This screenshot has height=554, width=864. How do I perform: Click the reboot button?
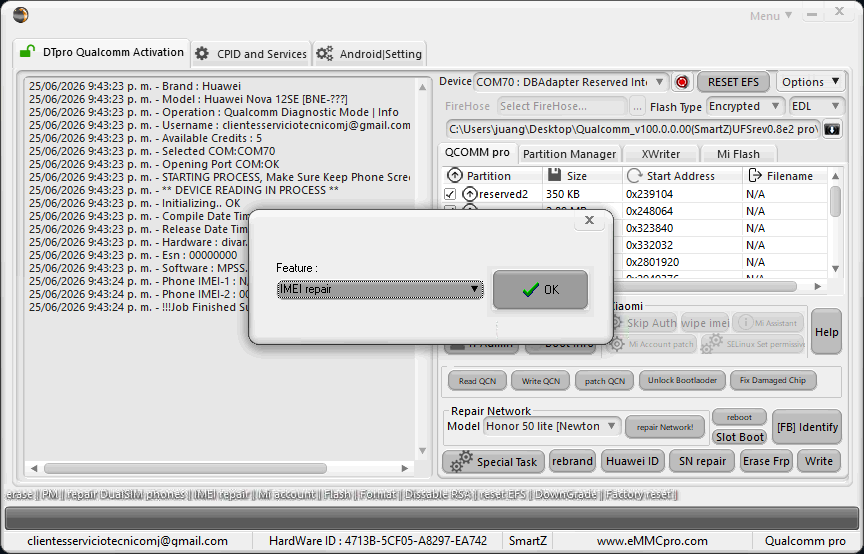pos(739,417)
